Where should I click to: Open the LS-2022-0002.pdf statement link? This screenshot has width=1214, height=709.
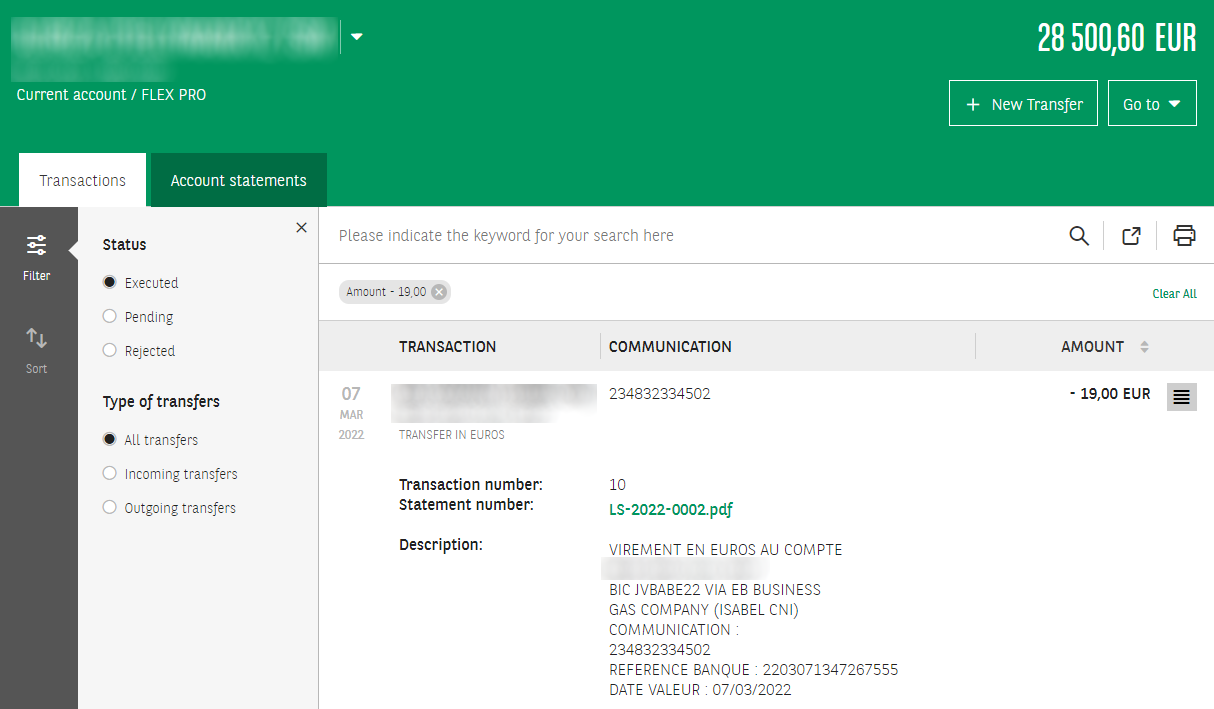click(670, 510)
